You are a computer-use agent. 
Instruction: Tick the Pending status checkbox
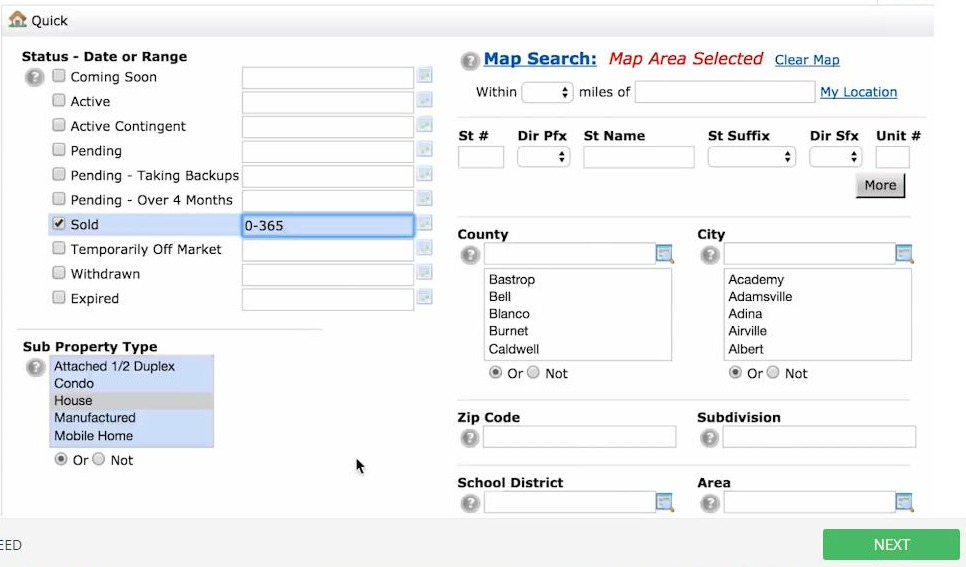pyautogui.click(x=59, y=149)
